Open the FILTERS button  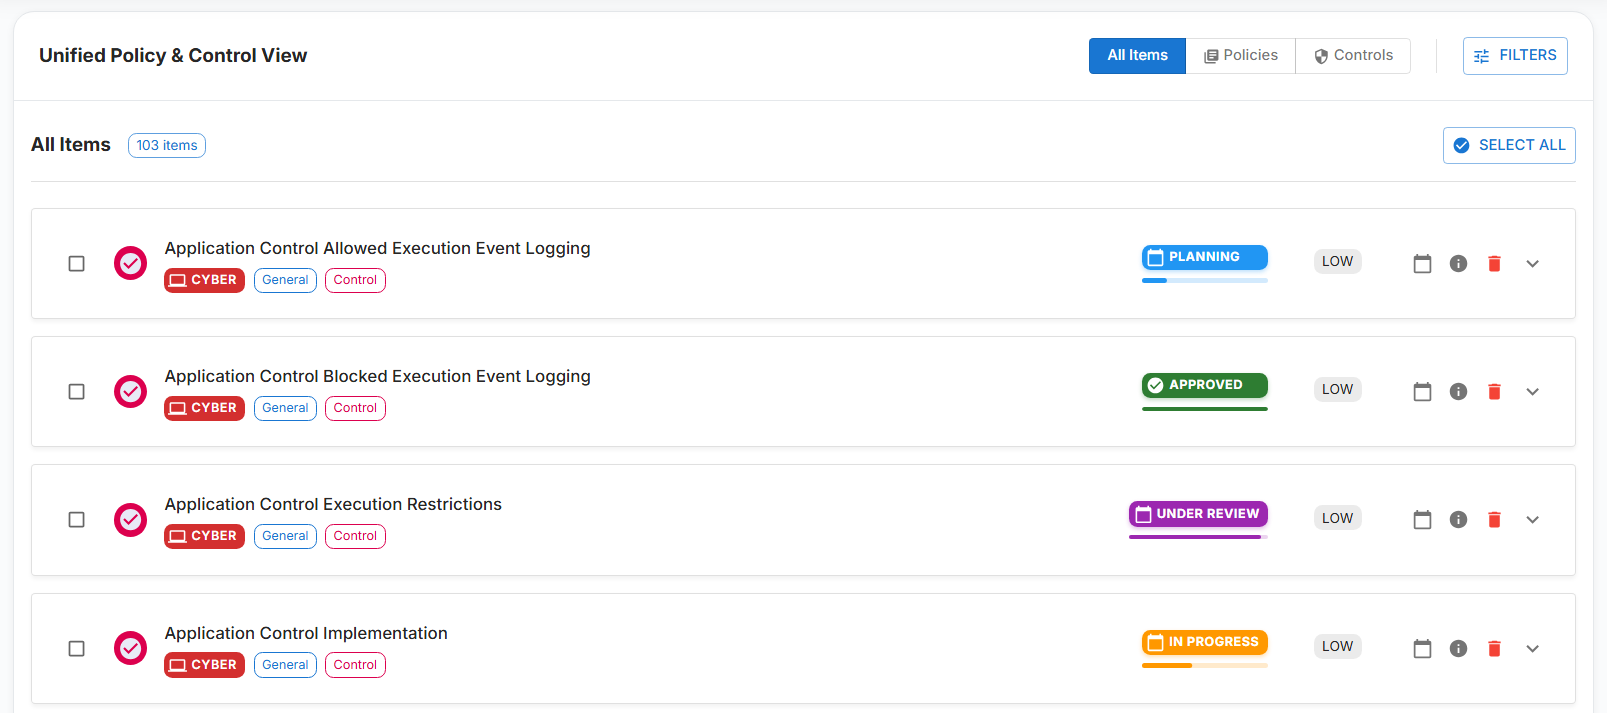coord(1515,56)
